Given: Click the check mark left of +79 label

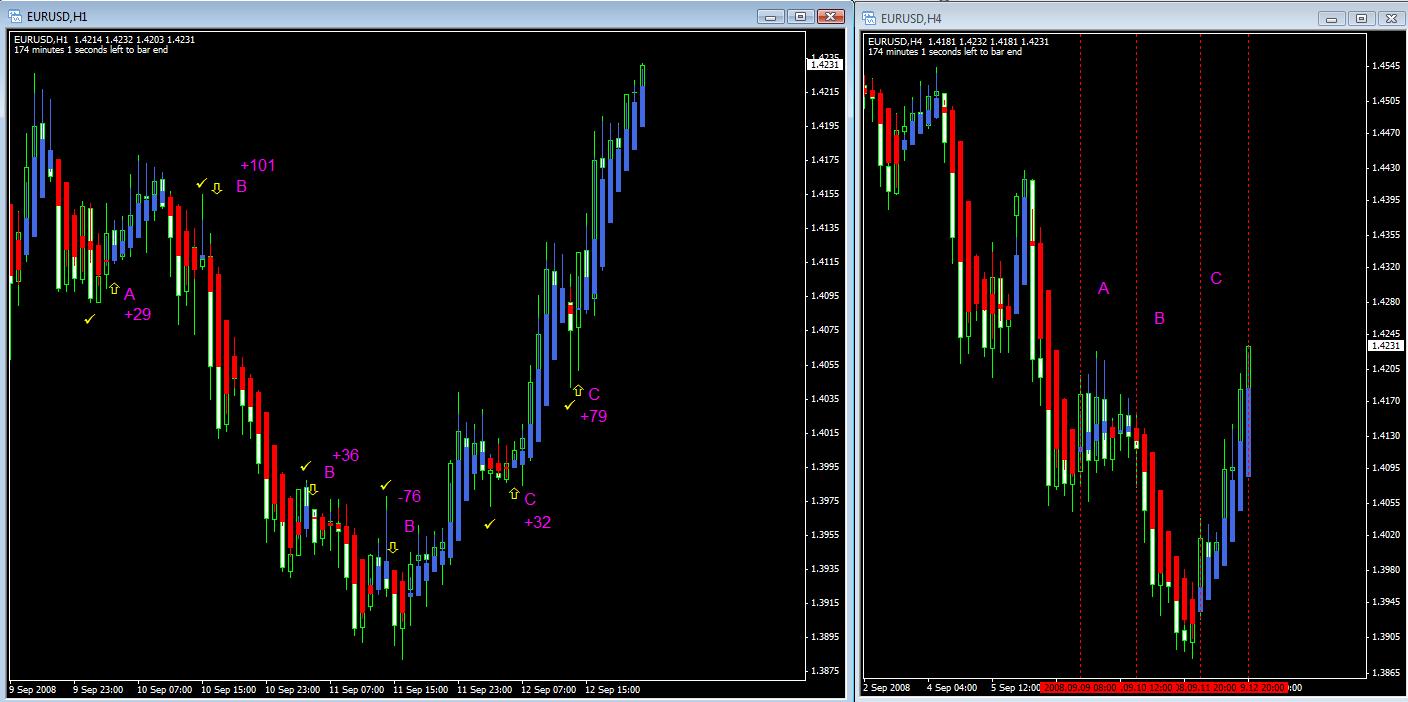Looking at the screenshot, I should pyautogui.click(x=569, y=405).
